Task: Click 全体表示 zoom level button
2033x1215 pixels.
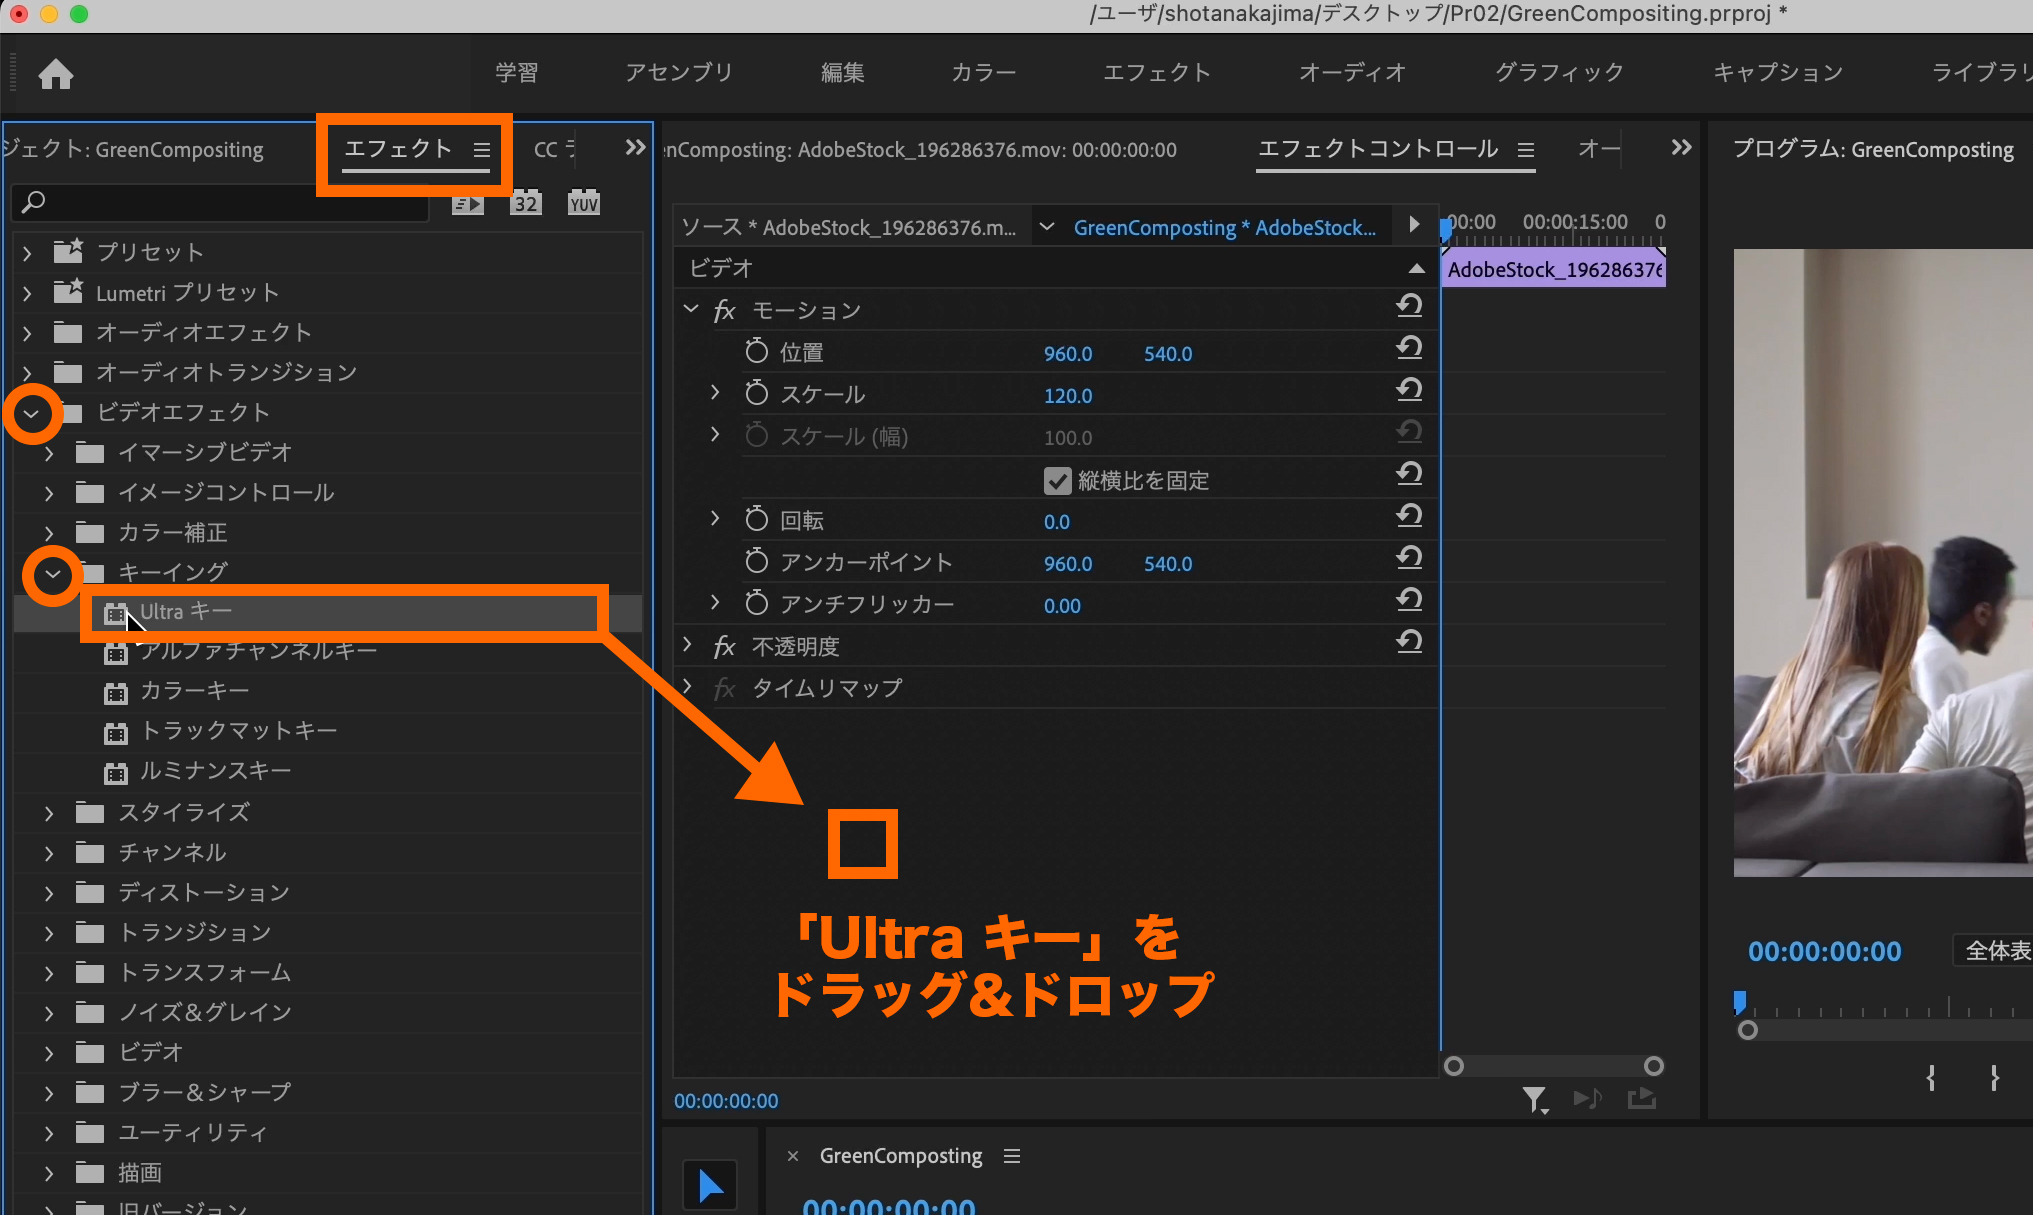Action: tap(1996, 951)
